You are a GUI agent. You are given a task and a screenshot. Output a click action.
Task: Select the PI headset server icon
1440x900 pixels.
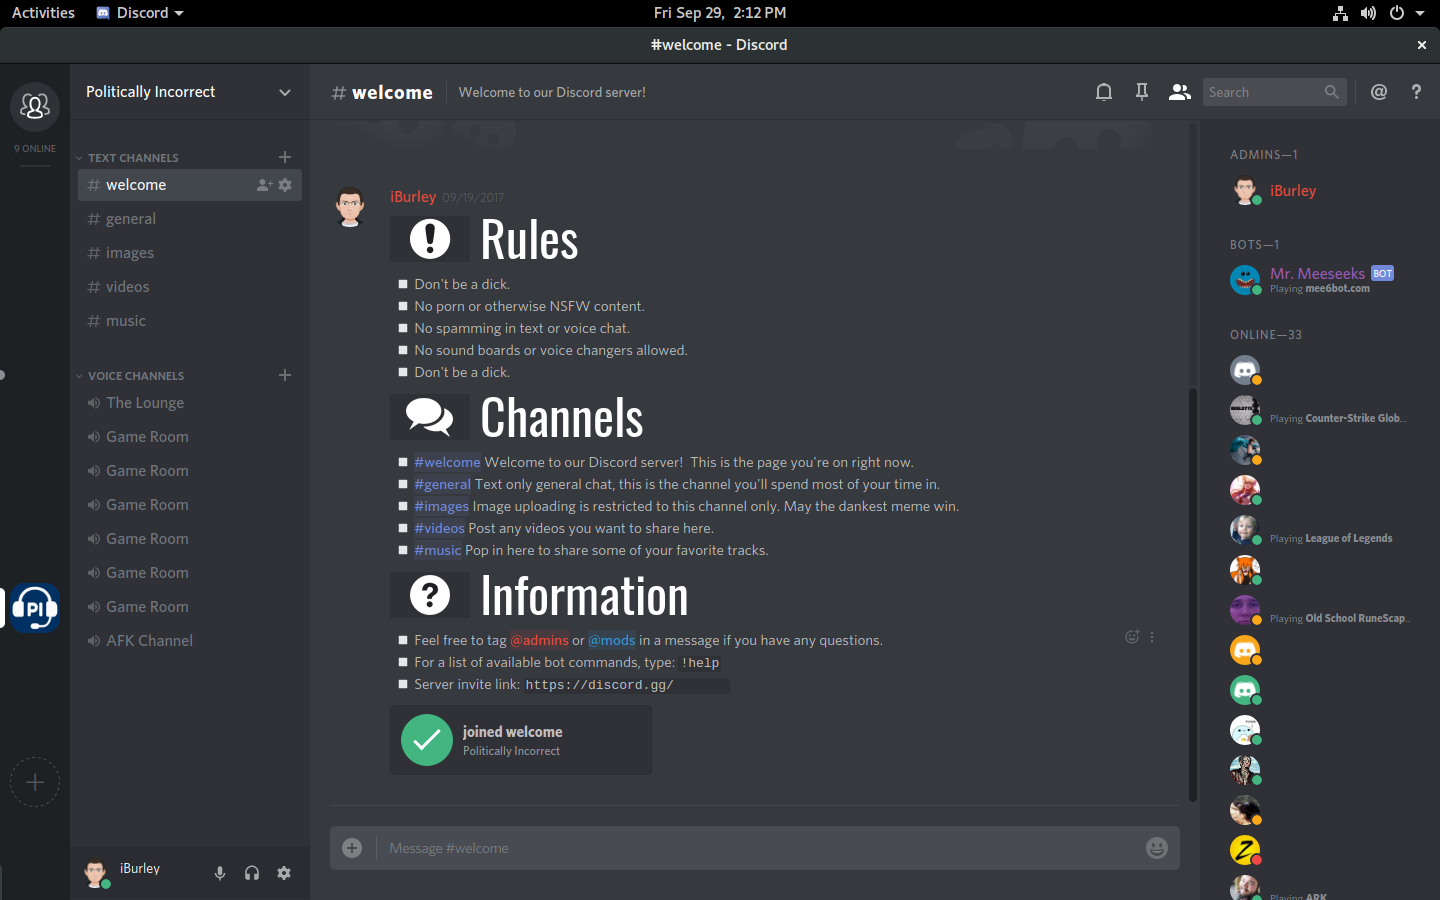(35, 608)
